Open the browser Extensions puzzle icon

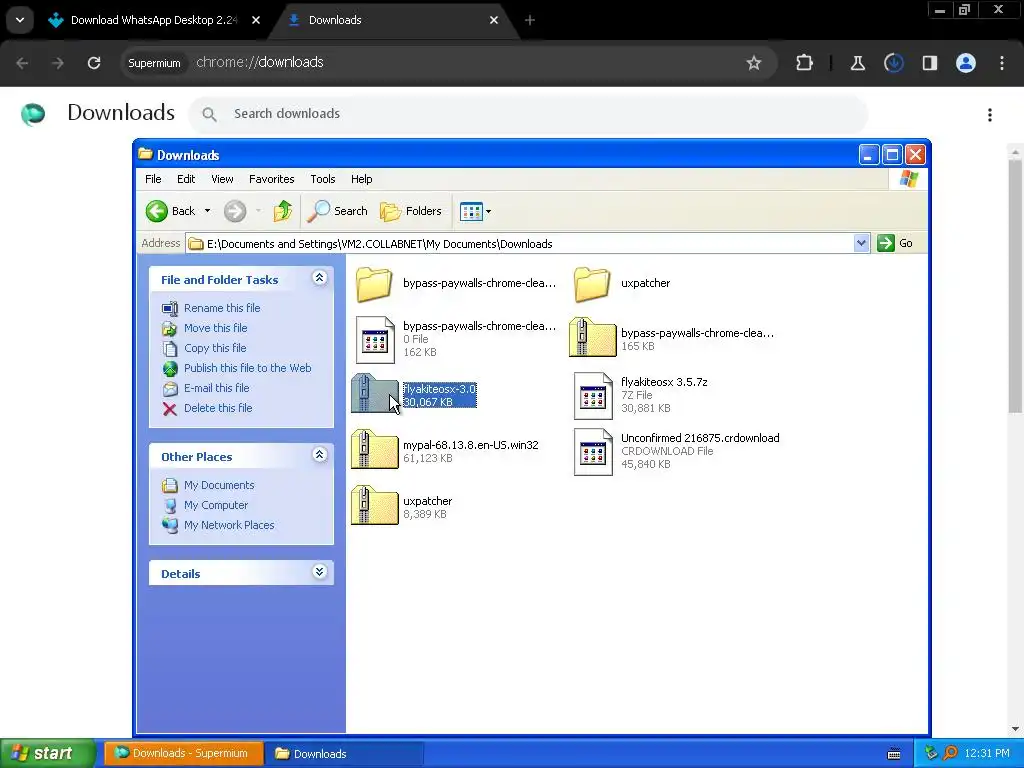tap(805, 63)
